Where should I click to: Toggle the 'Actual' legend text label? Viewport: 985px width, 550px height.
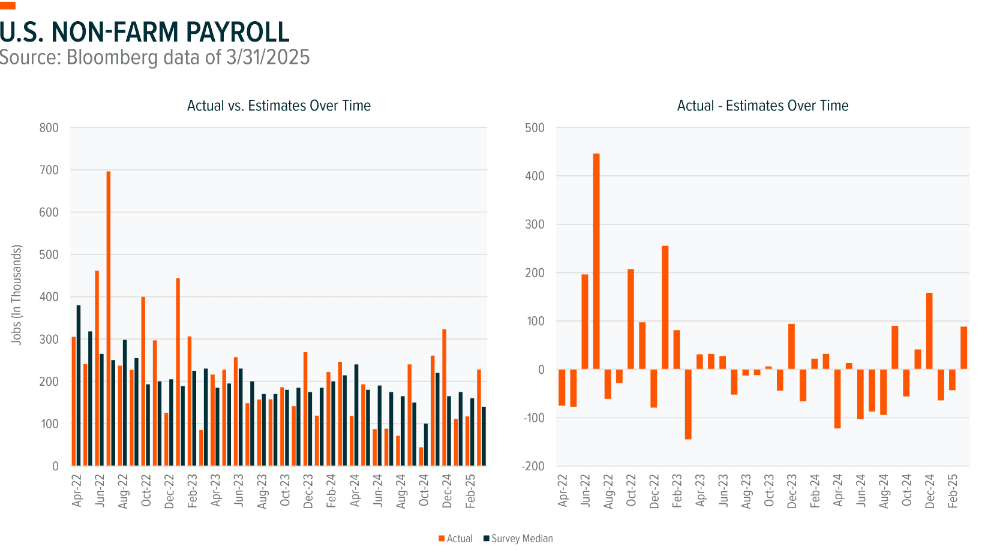coord(460,538)
